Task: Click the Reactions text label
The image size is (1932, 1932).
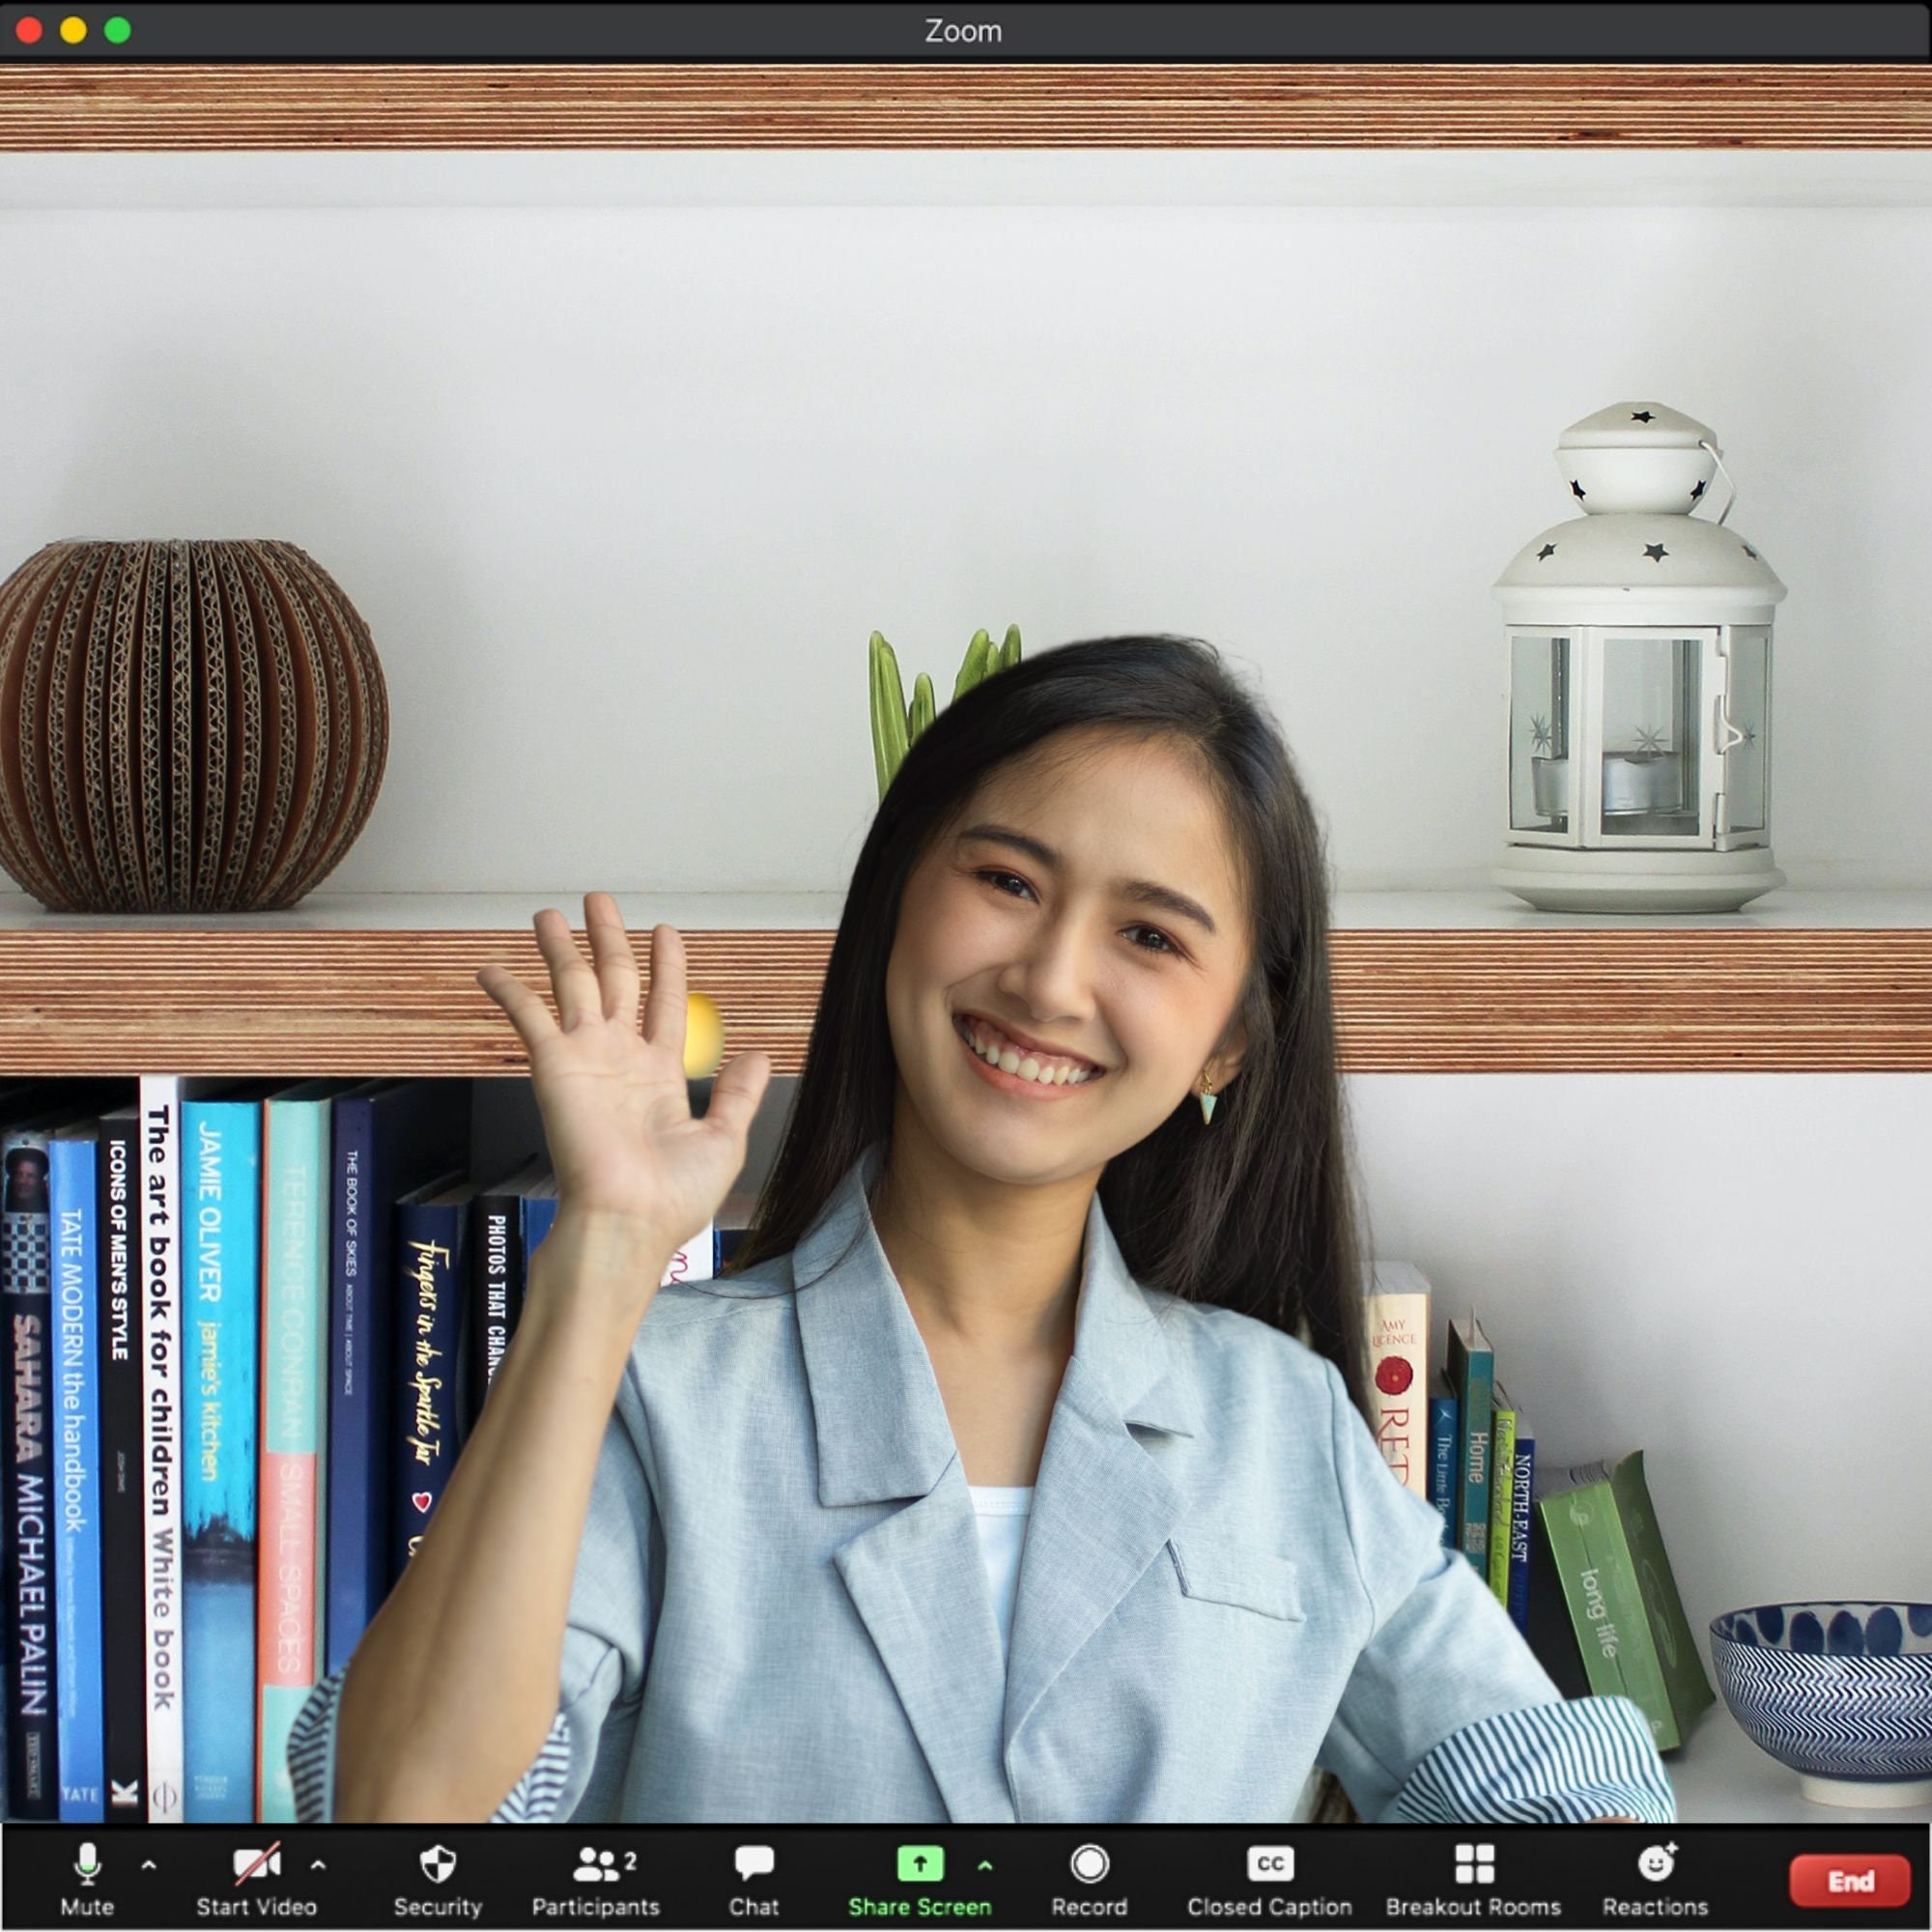Action: coord(1655,1906)
